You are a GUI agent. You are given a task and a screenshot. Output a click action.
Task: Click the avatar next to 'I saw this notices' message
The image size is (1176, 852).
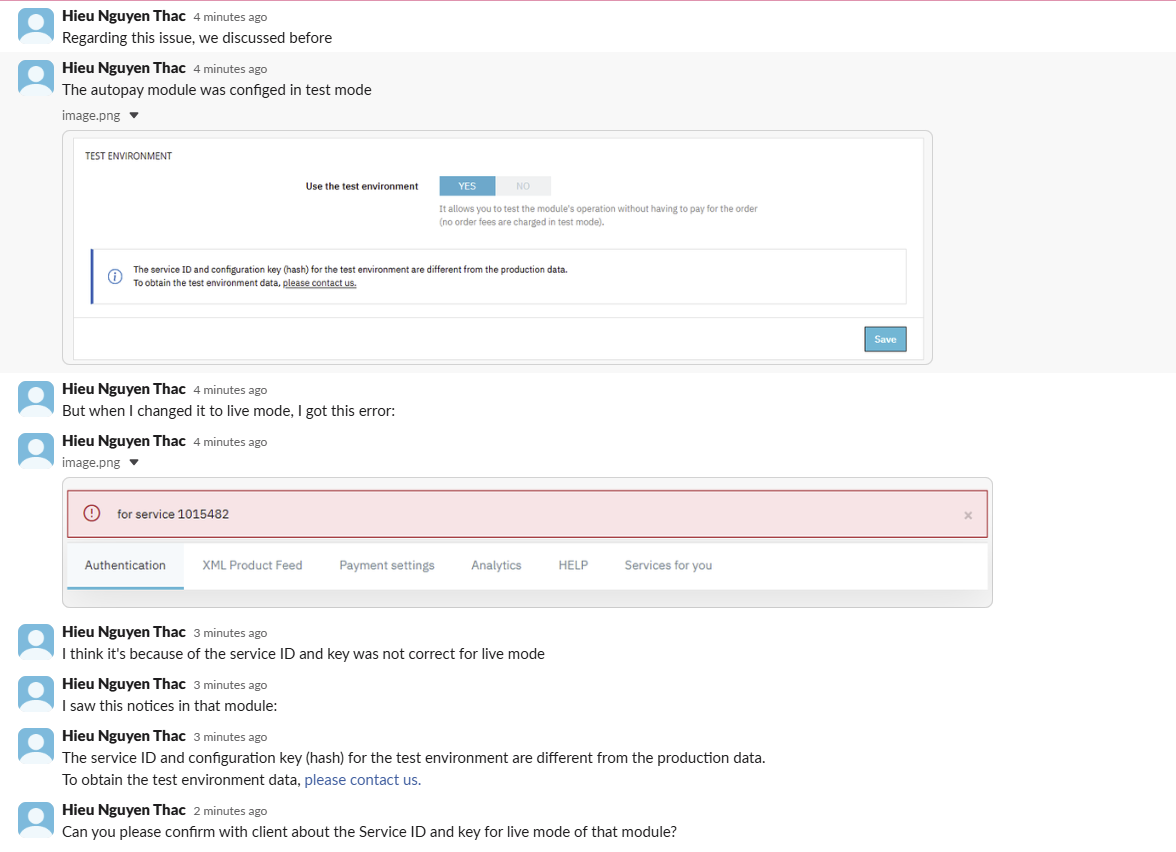click(35, 694)
